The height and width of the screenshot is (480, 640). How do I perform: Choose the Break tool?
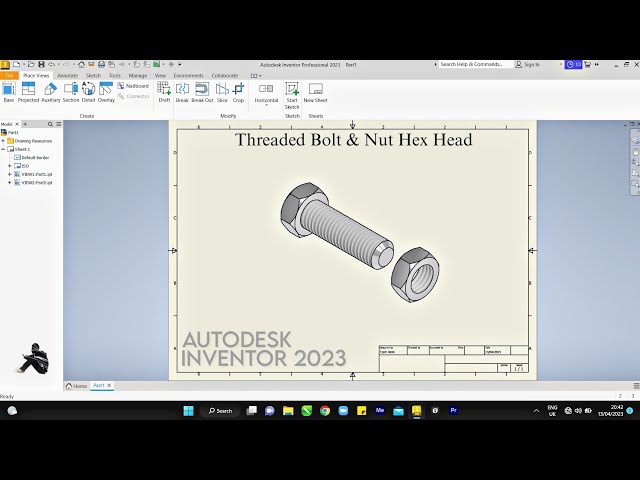click(x=182, y=92)
